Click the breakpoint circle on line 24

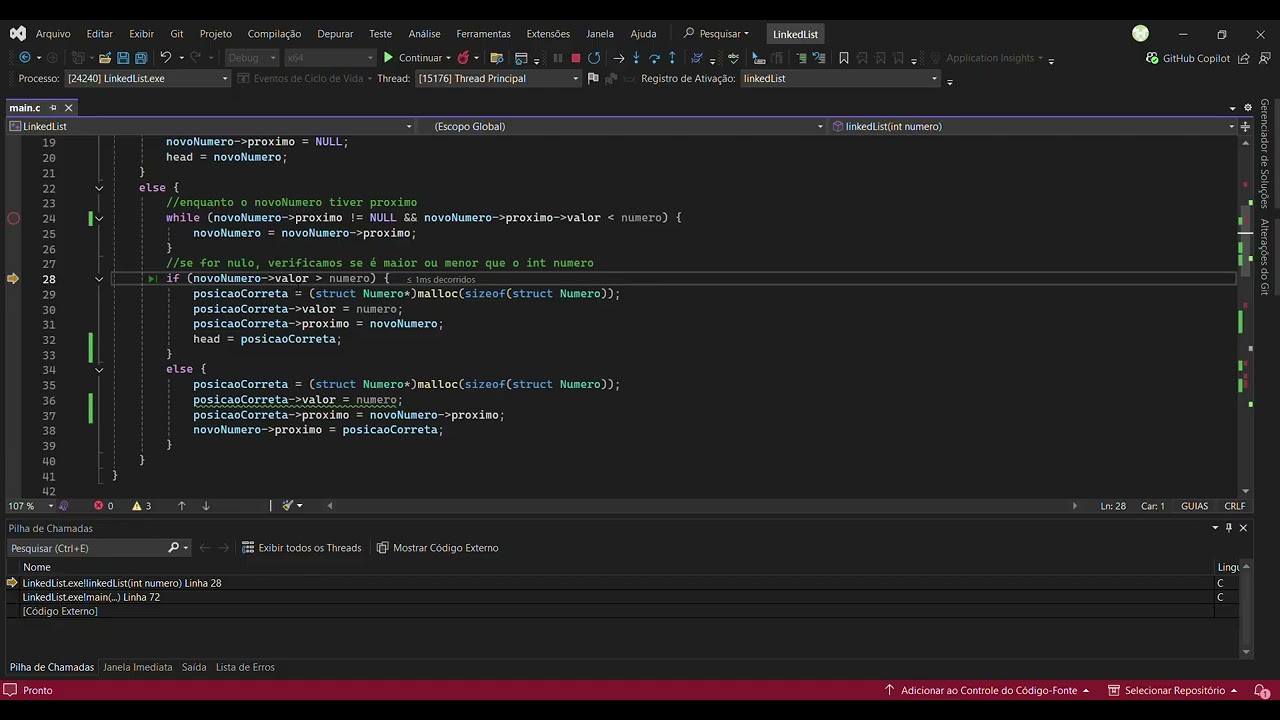[x=13, y=218]
